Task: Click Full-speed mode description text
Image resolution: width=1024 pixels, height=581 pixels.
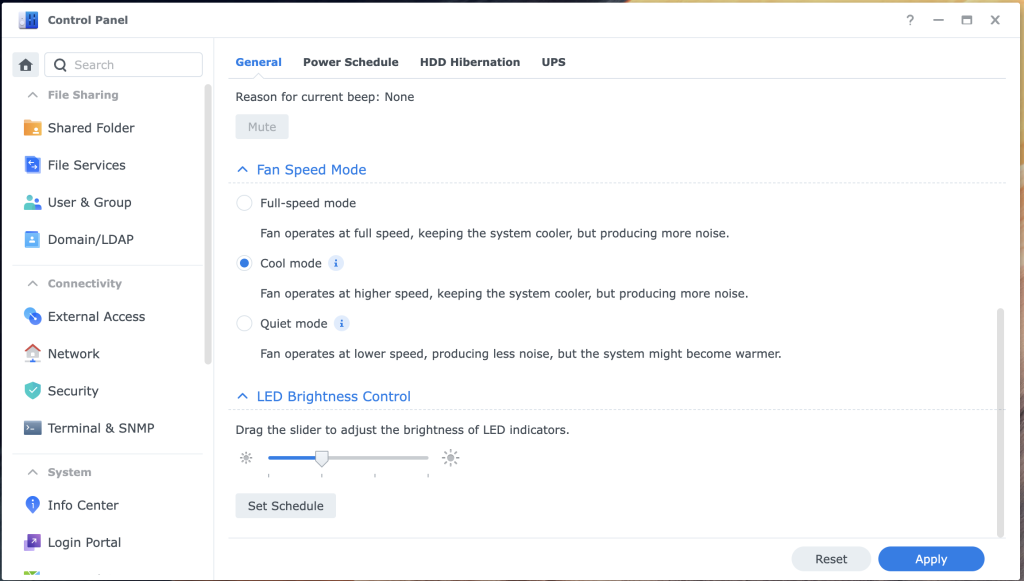Action: 494,233
